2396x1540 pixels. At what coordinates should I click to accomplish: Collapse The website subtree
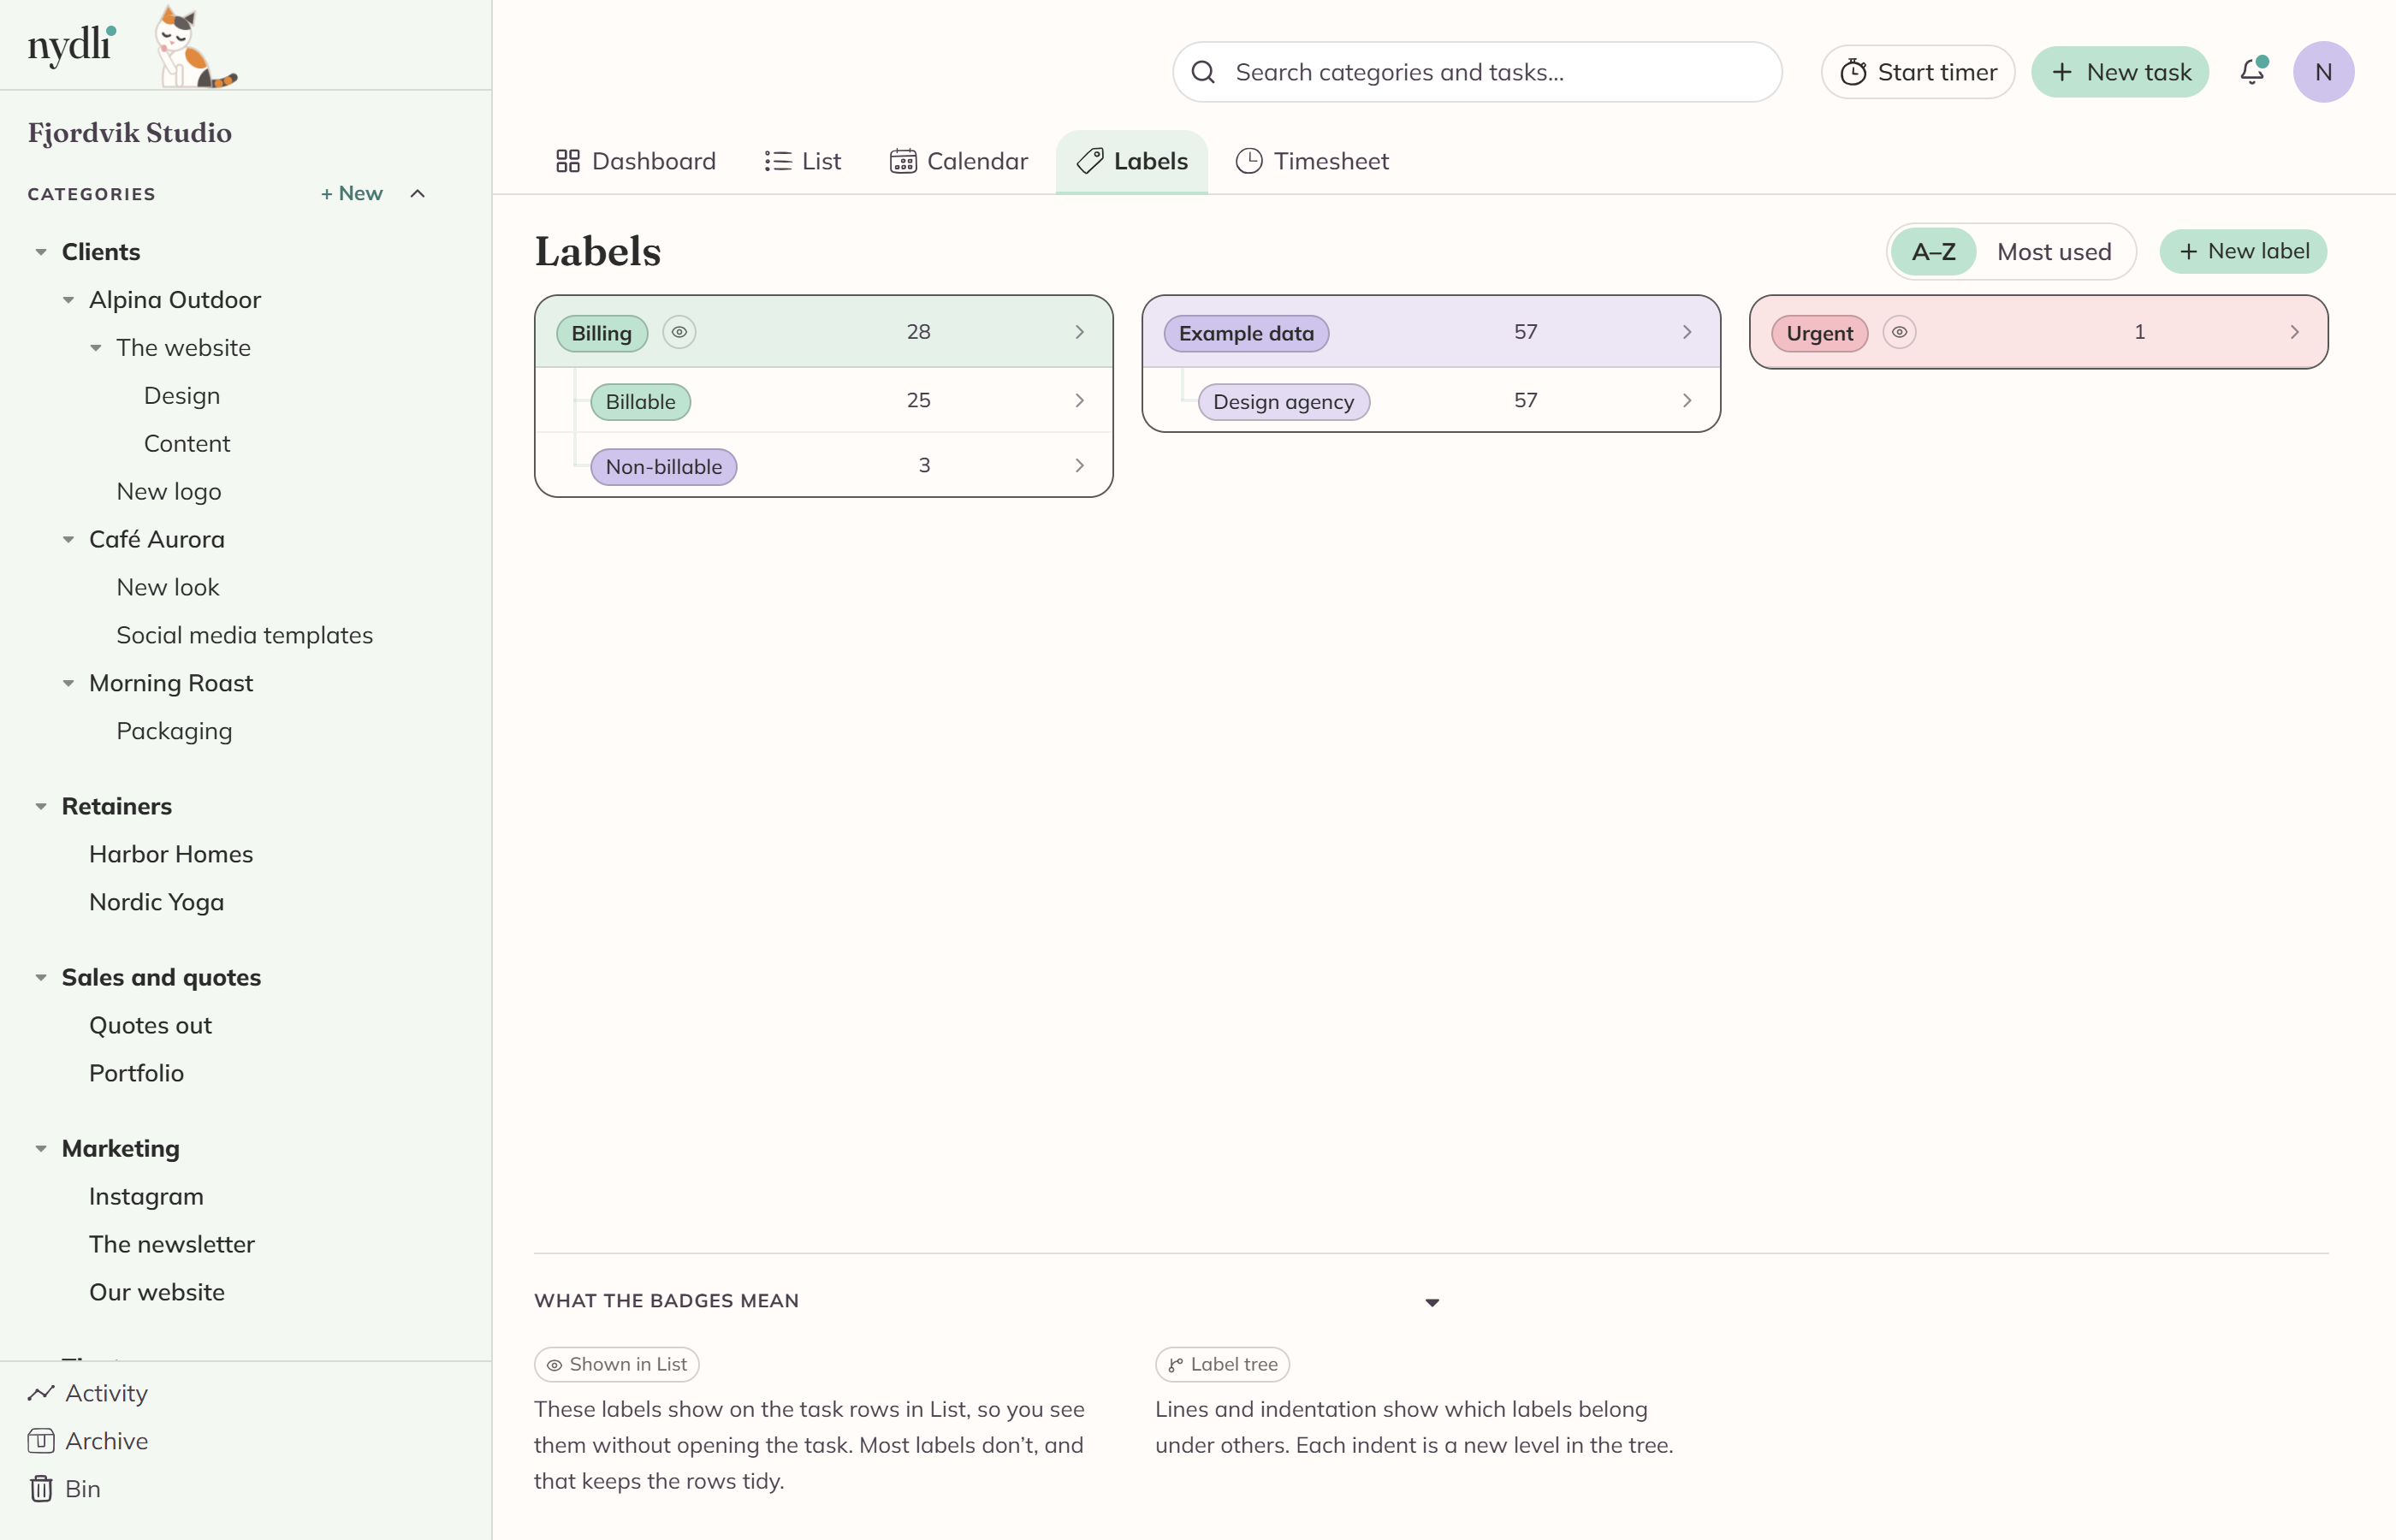95,348
